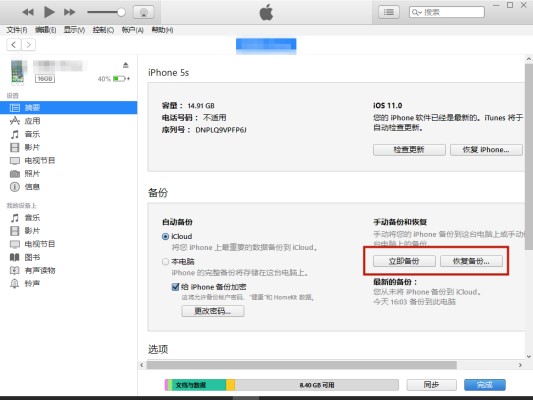Click the iOS 11.0 version text

(388, 106)
